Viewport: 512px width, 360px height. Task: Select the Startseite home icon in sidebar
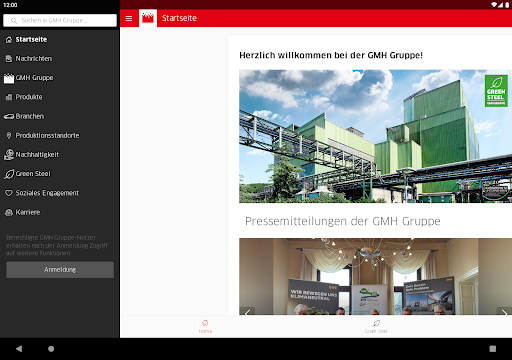coord(9,40)
